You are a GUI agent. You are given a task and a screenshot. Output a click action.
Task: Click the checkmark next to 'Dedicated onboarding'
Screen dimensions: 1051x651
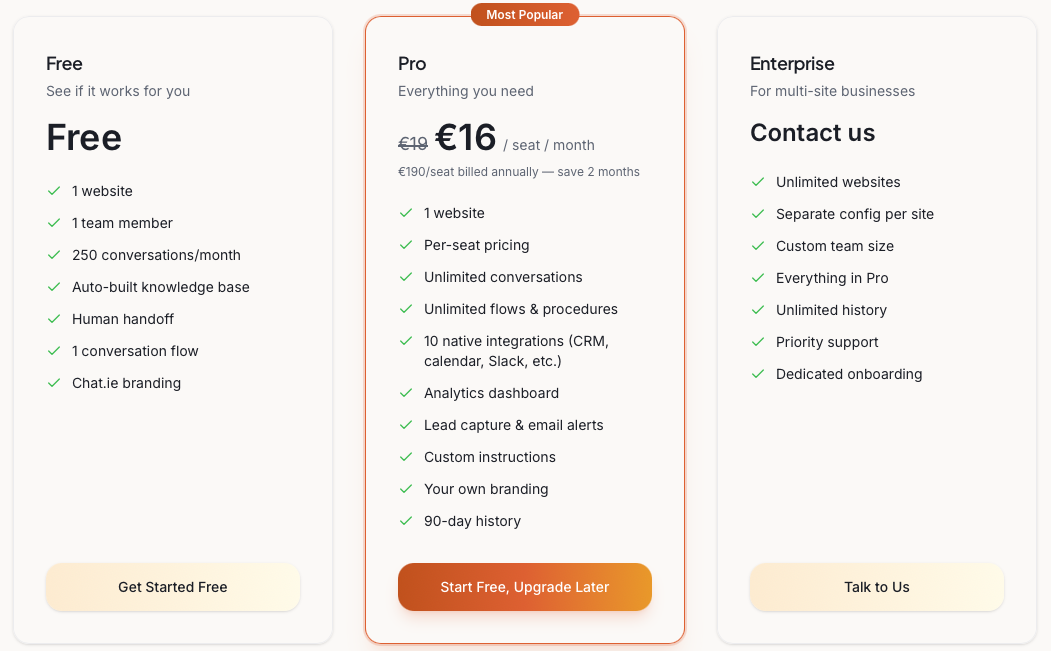pyautogui.click(x=758, y=374)
